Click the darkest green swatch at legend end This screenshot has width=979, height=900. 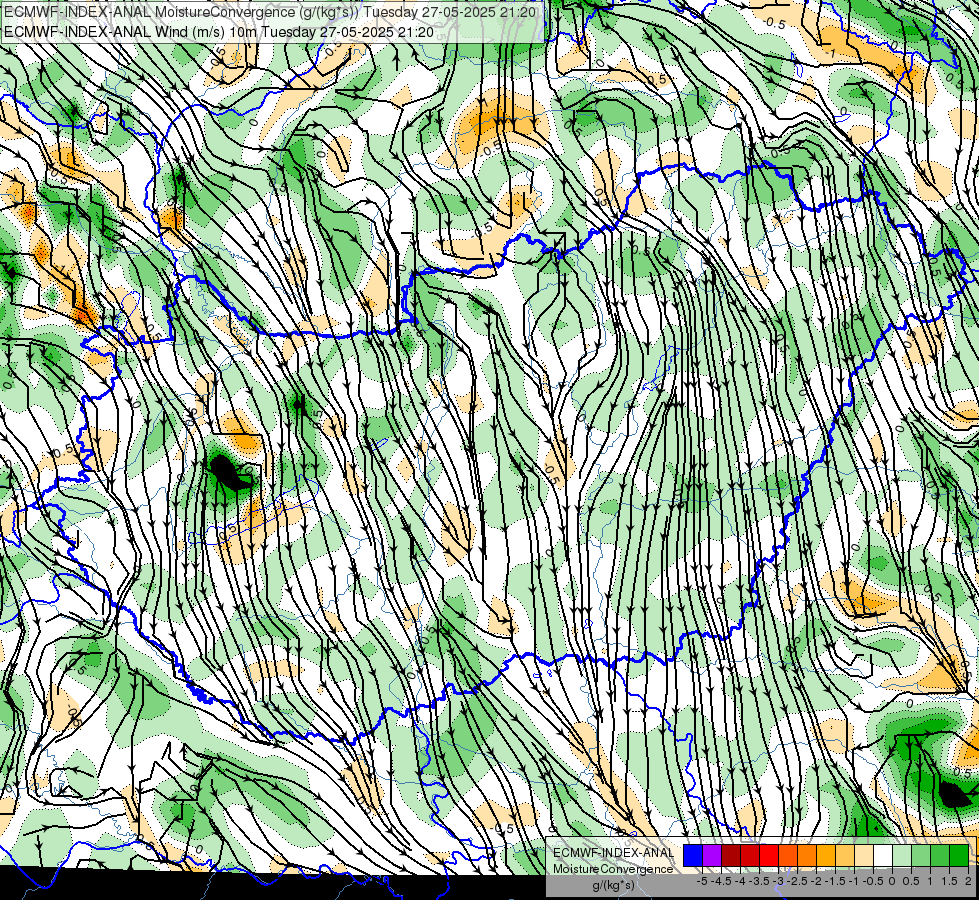point(959,856)
